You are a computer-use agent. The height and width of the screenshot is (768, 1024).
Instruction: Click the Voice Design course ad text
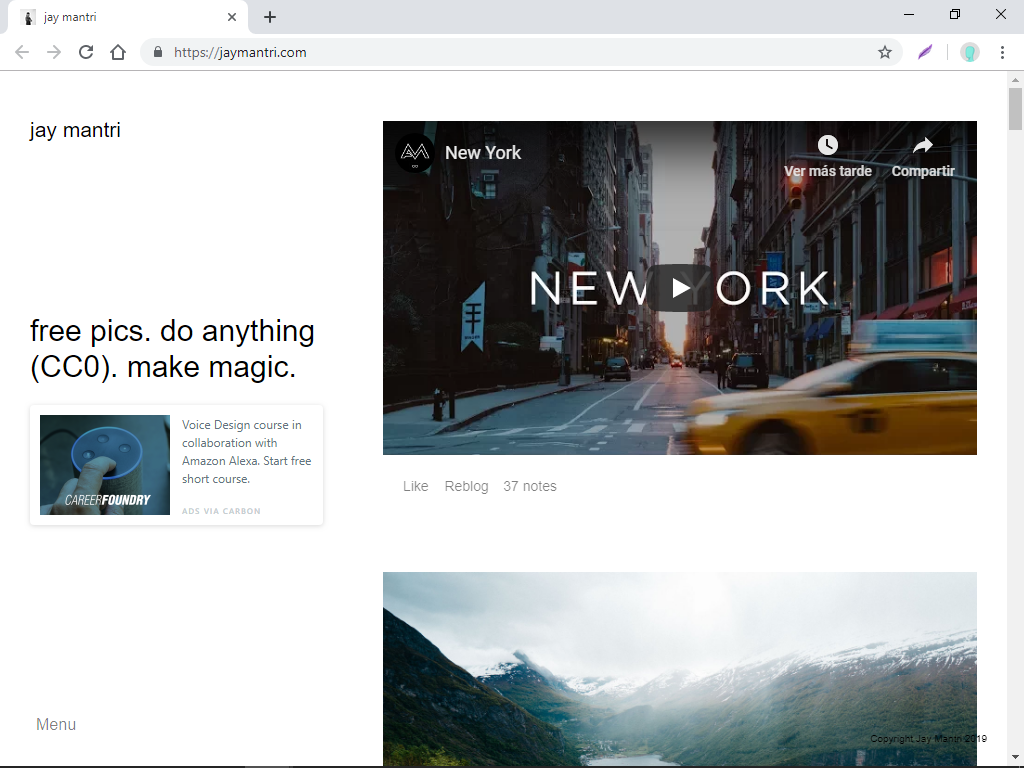click(x=247, y=452)
